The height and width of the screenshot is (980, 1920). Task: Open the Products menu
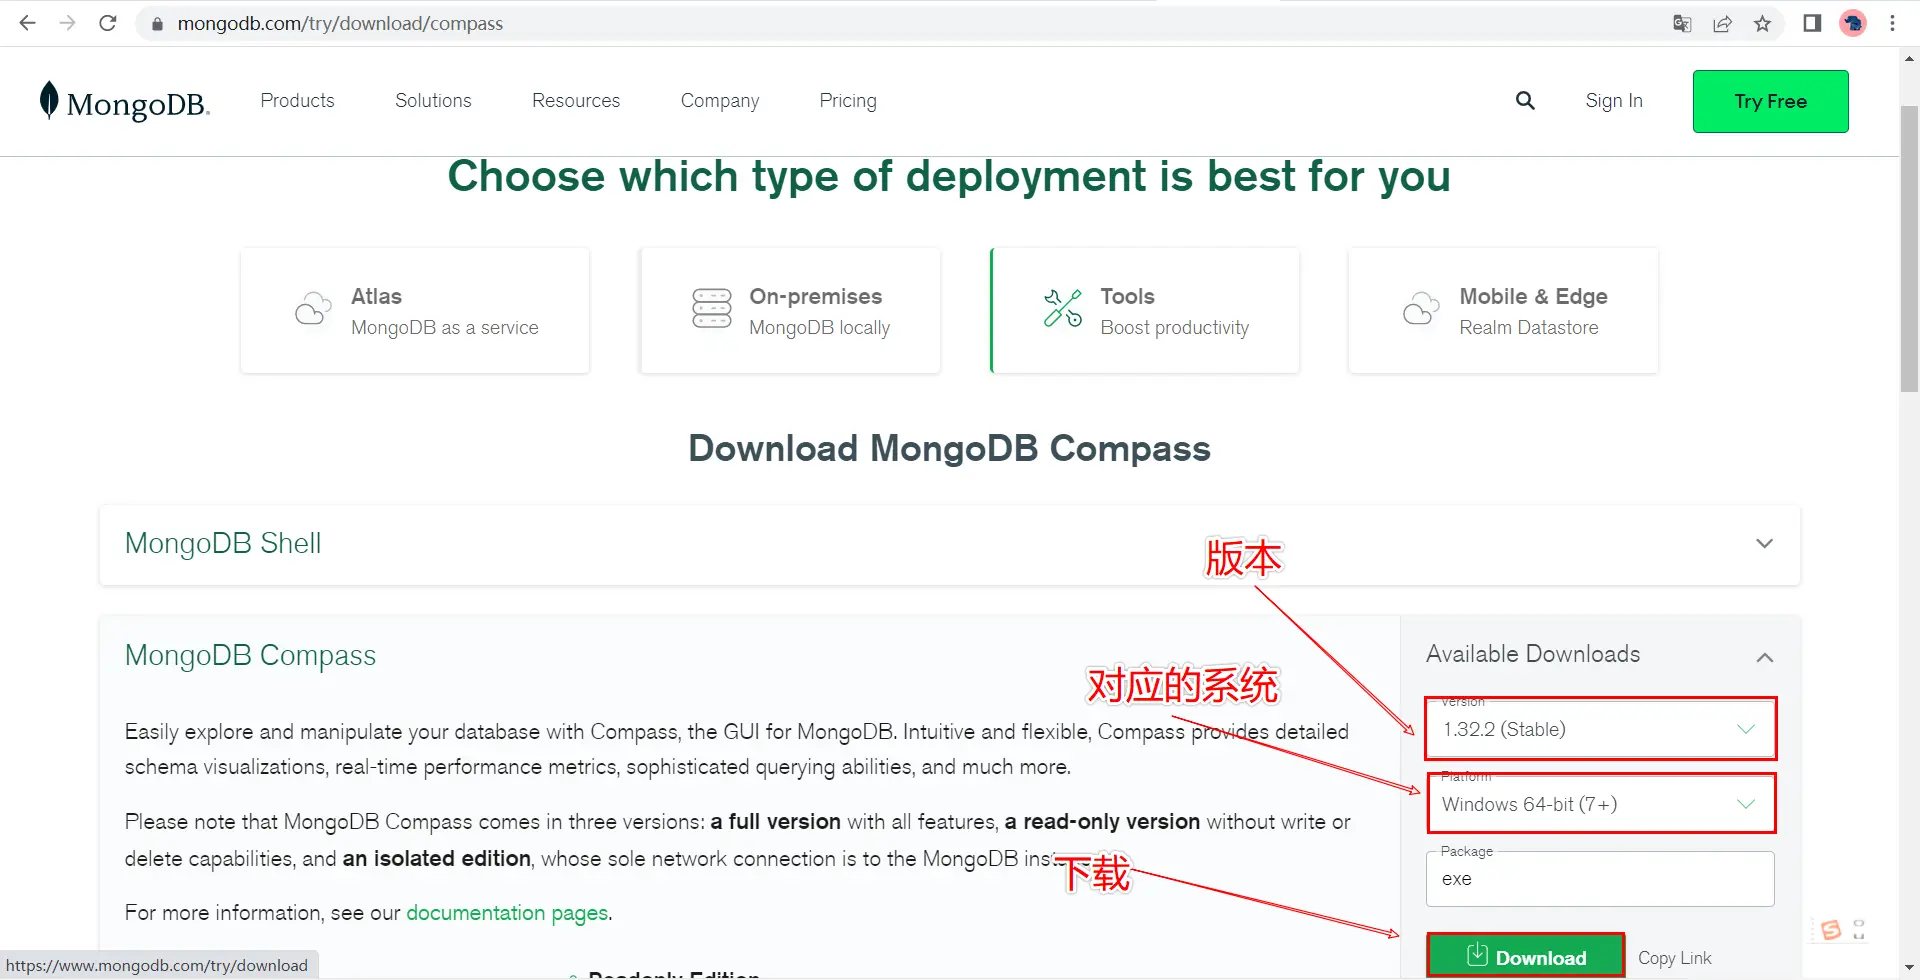[297, 100]
